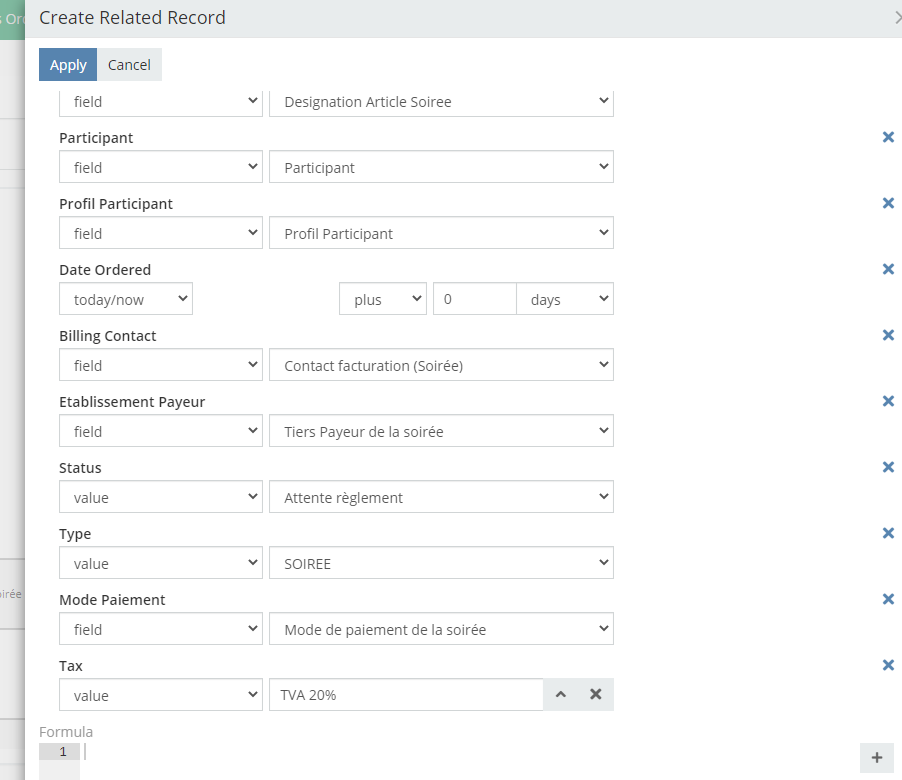Remove the Participant field mapping row

point(887,137)
